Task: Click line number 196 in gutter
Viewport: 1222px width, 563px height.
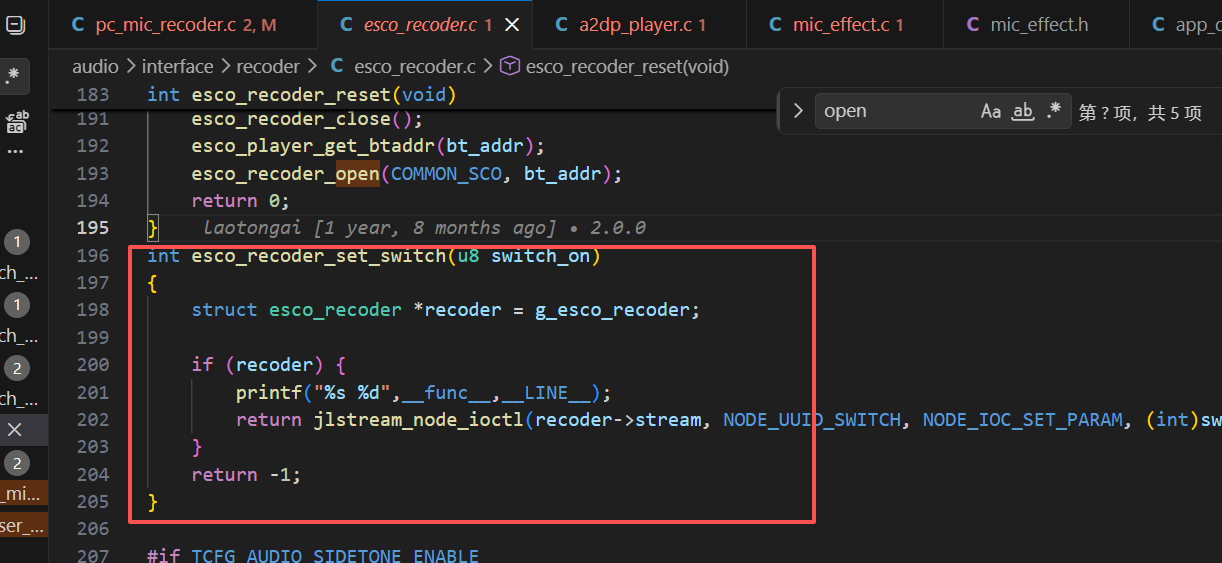Action: 93,256
